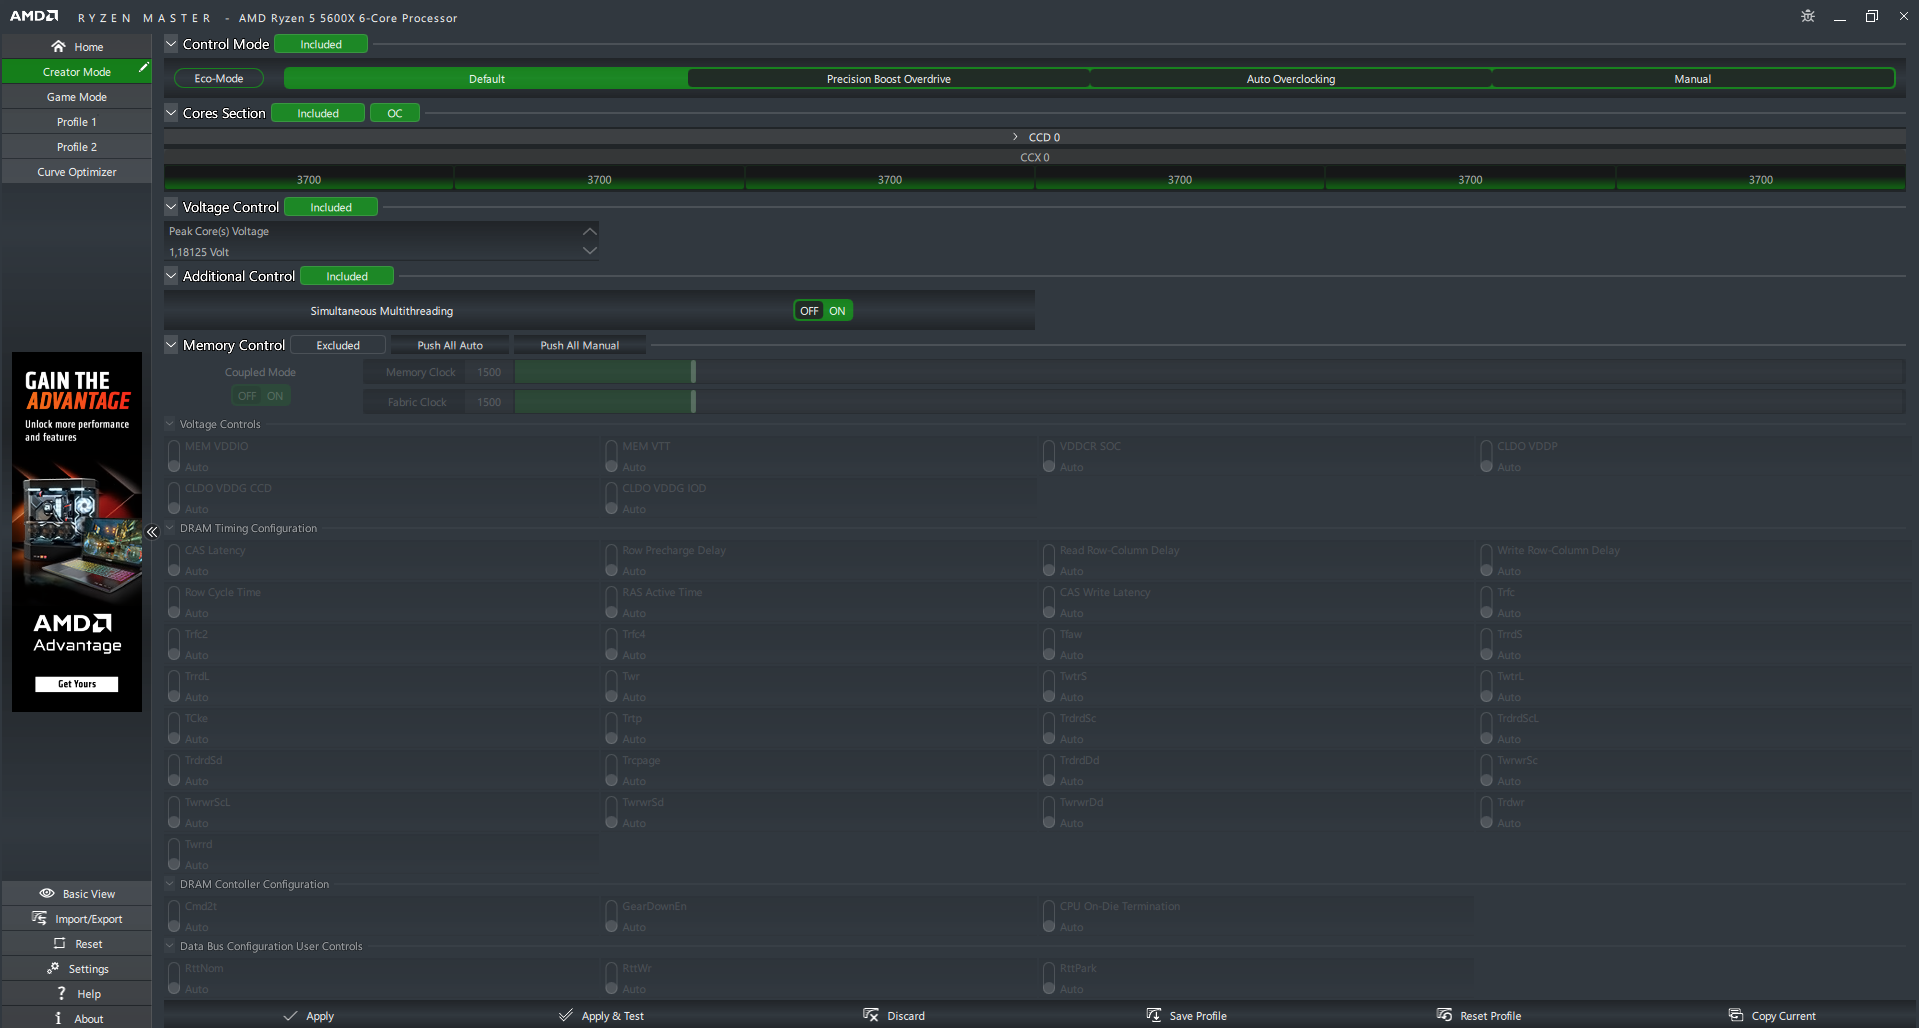Select Auto Overclocking control mode
Viewport: 1919px width, 1028px height.
coord(1291,79)
